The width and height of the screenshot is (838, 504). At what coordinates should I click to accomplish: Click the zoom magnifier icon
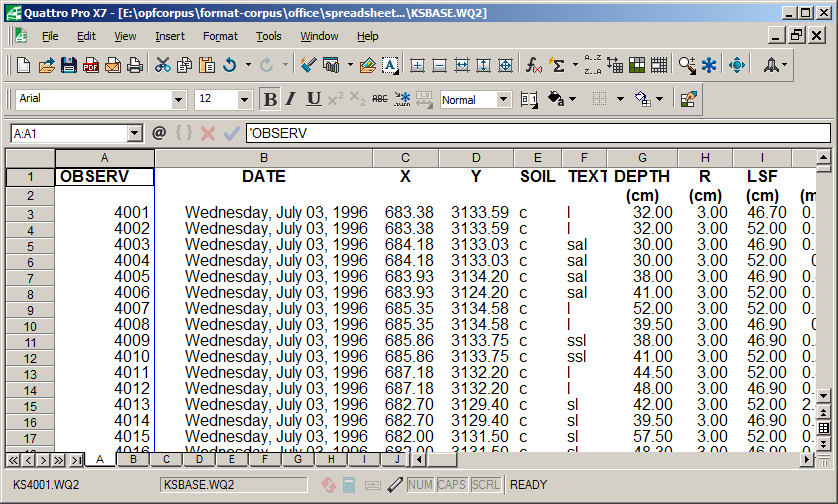686,65
